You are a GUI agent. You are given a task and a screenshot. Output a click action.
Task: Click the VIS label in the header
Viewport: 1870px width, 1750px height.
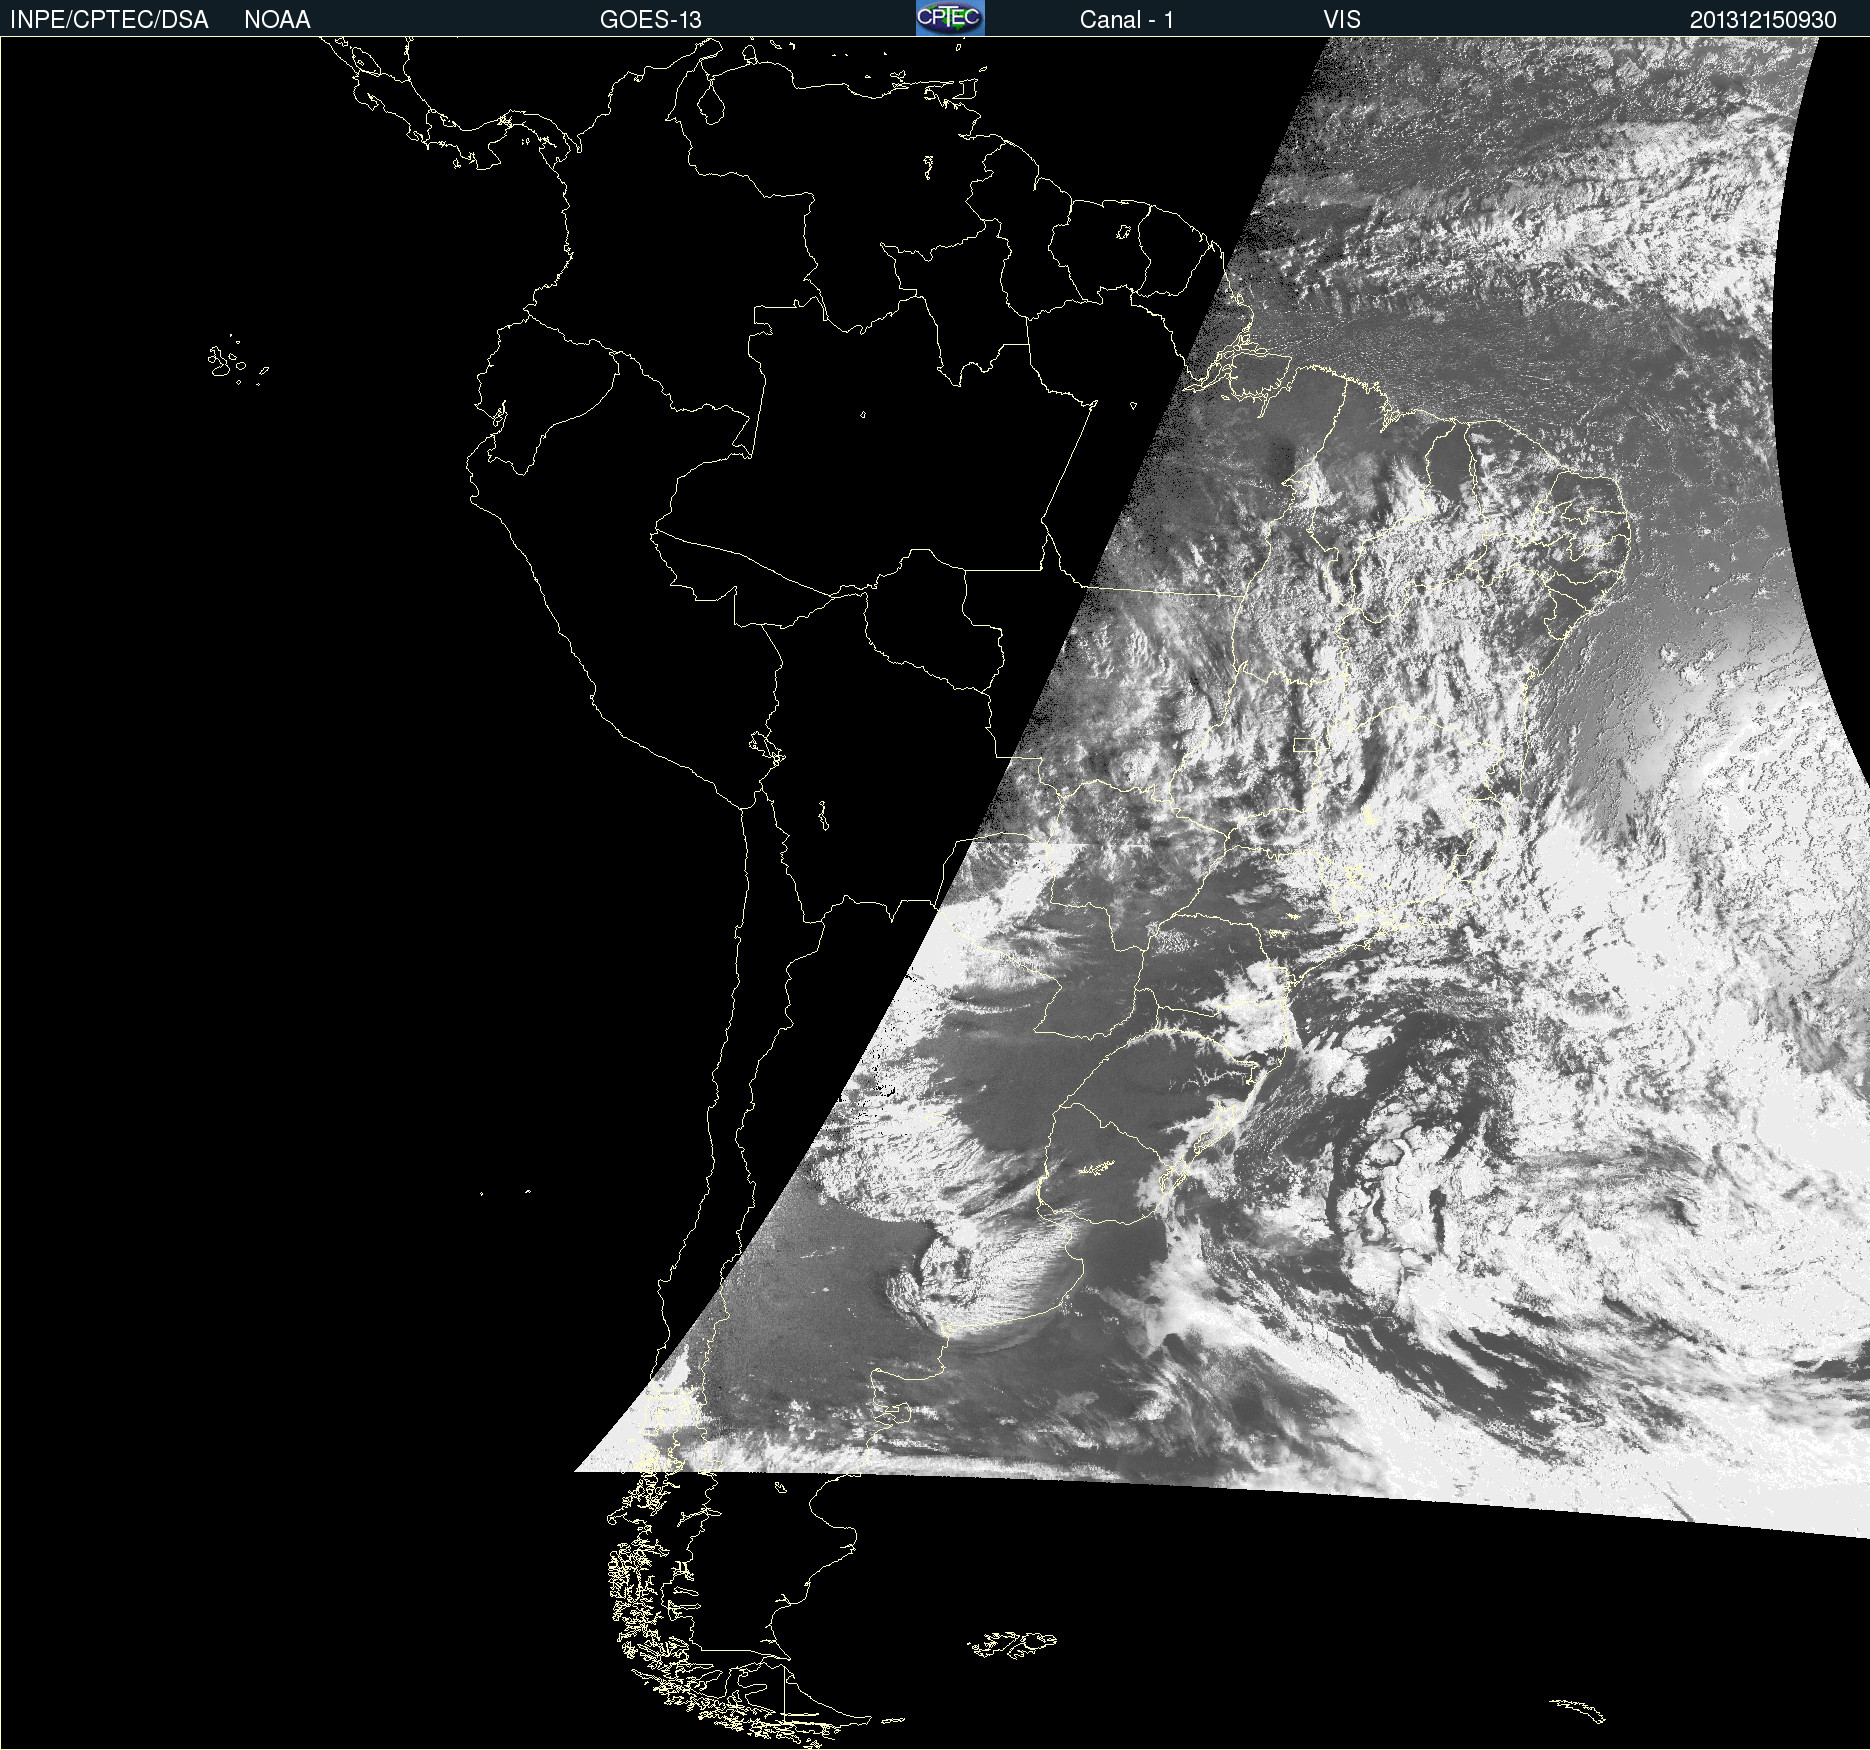tap(1342, 20)
